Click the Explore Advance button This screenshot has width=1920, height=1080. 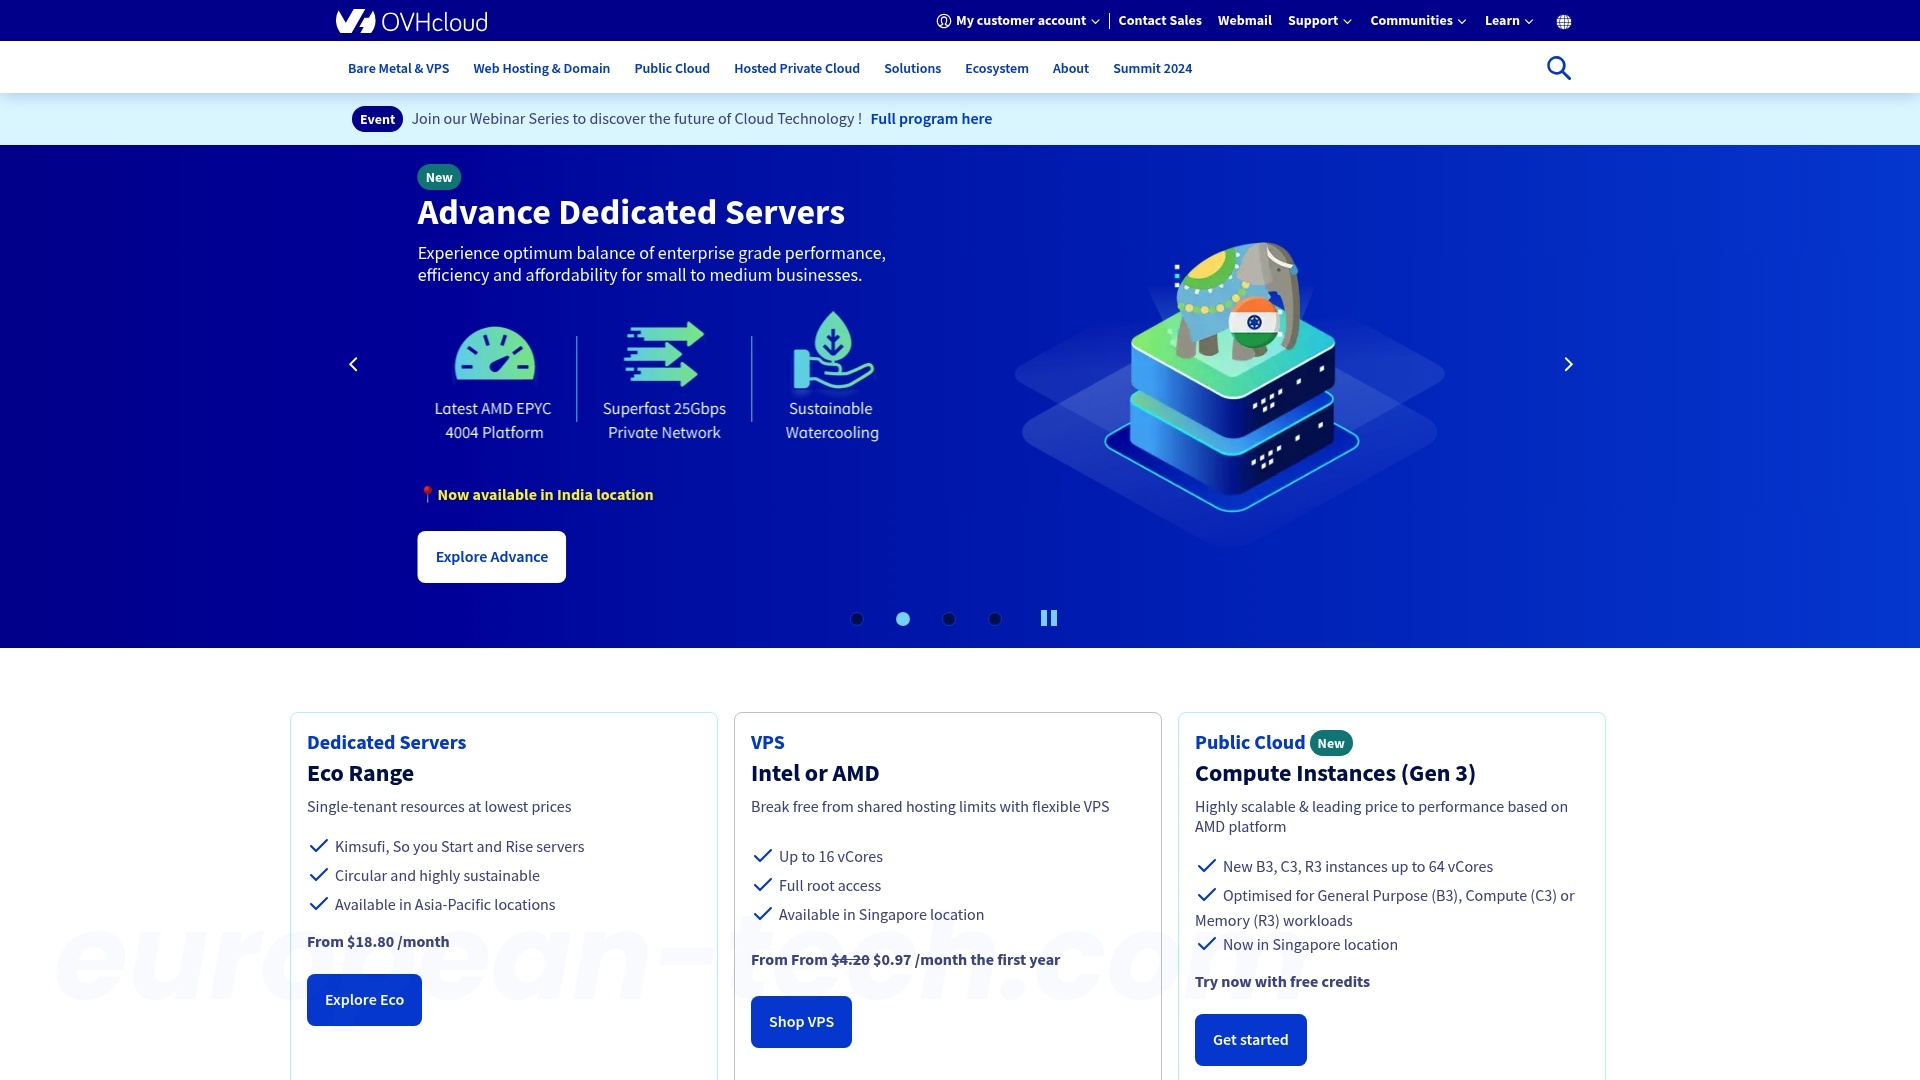point(491,556)
